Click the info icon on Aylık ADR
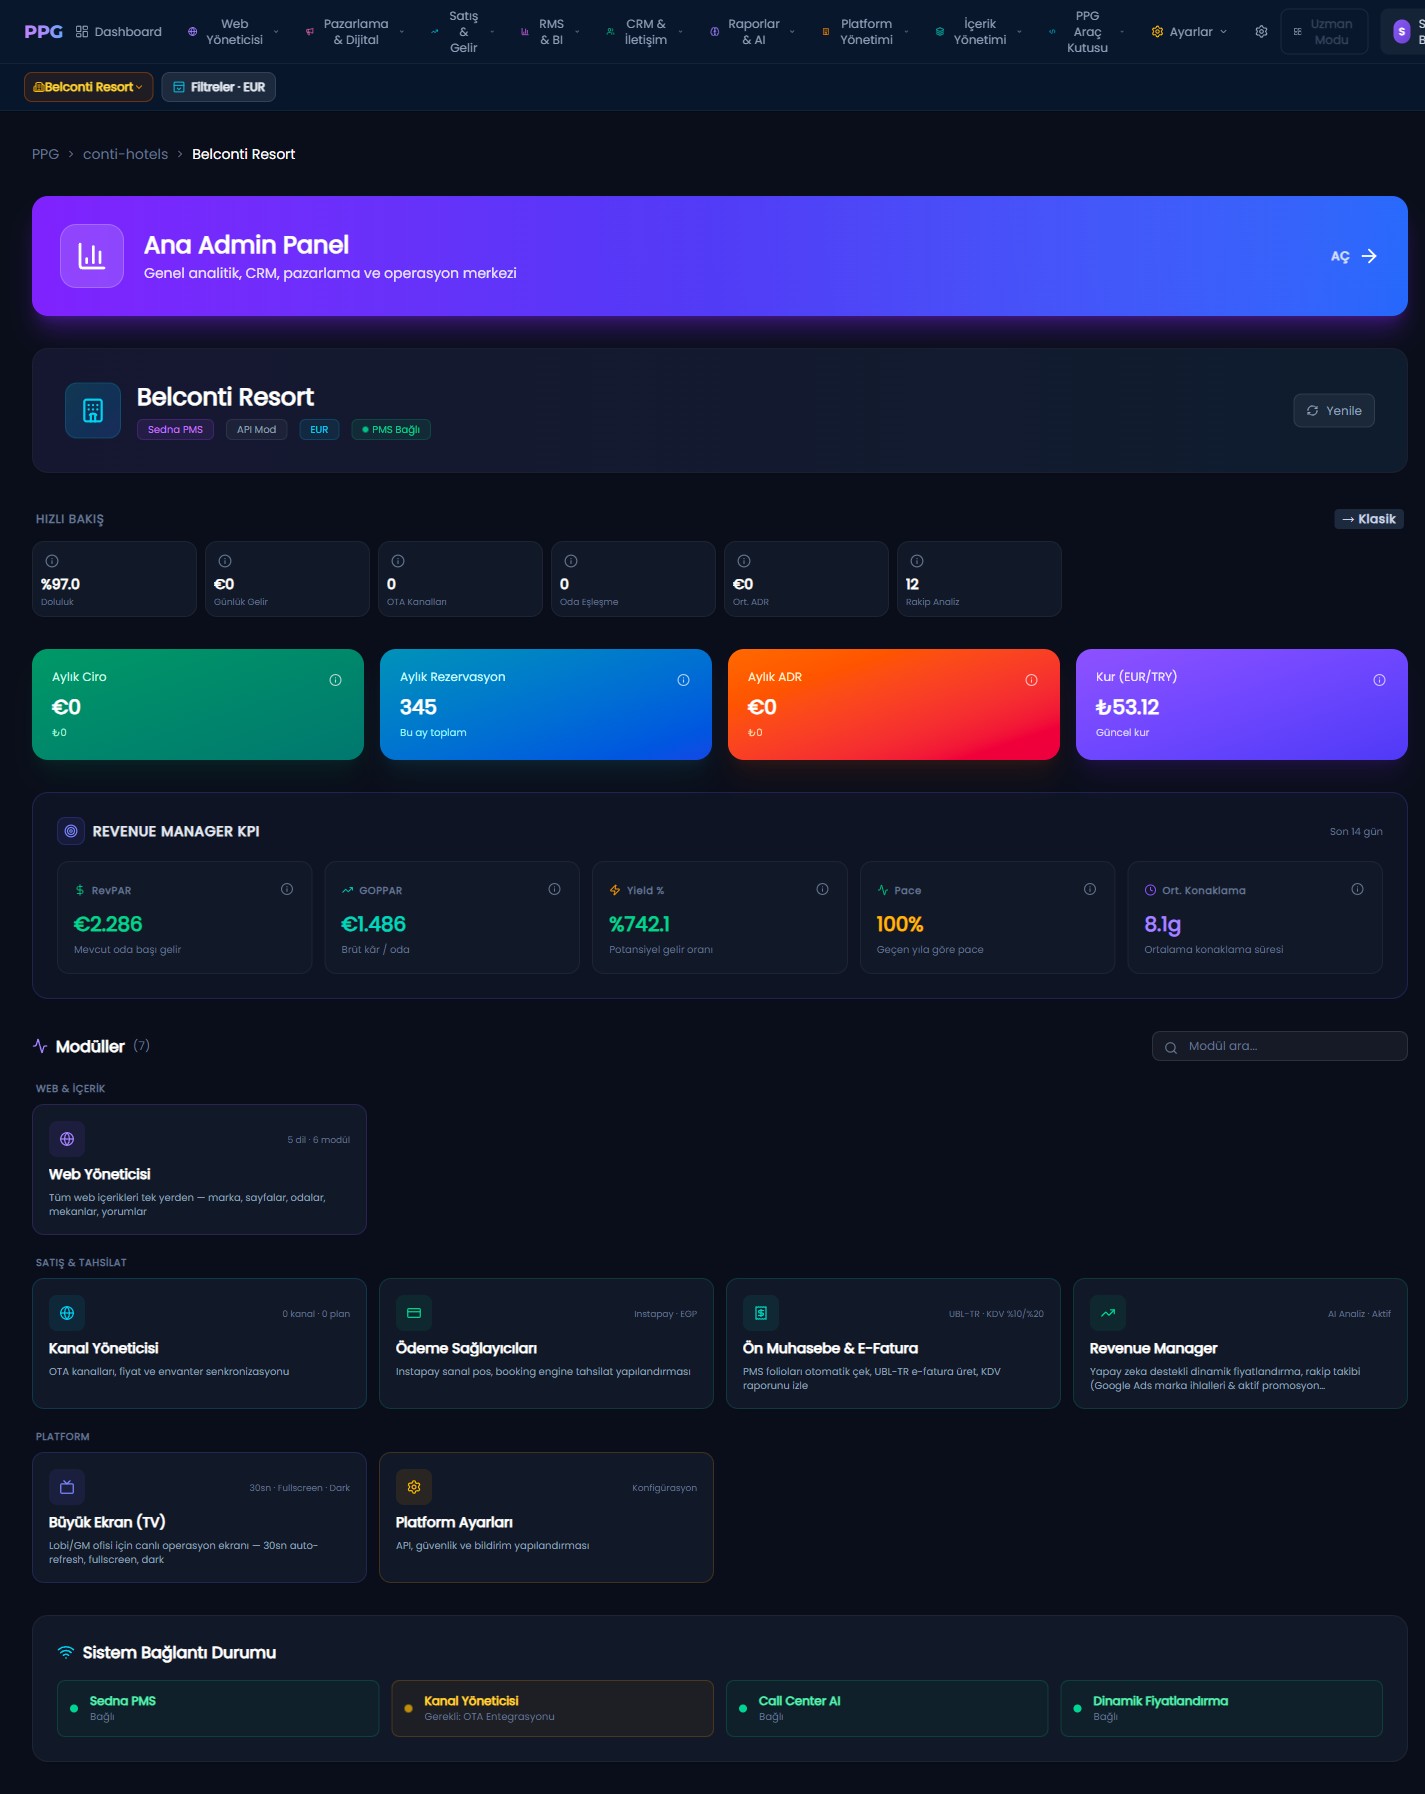The width and height of the screenshot is (1425, 1794). coord(1032,680)
